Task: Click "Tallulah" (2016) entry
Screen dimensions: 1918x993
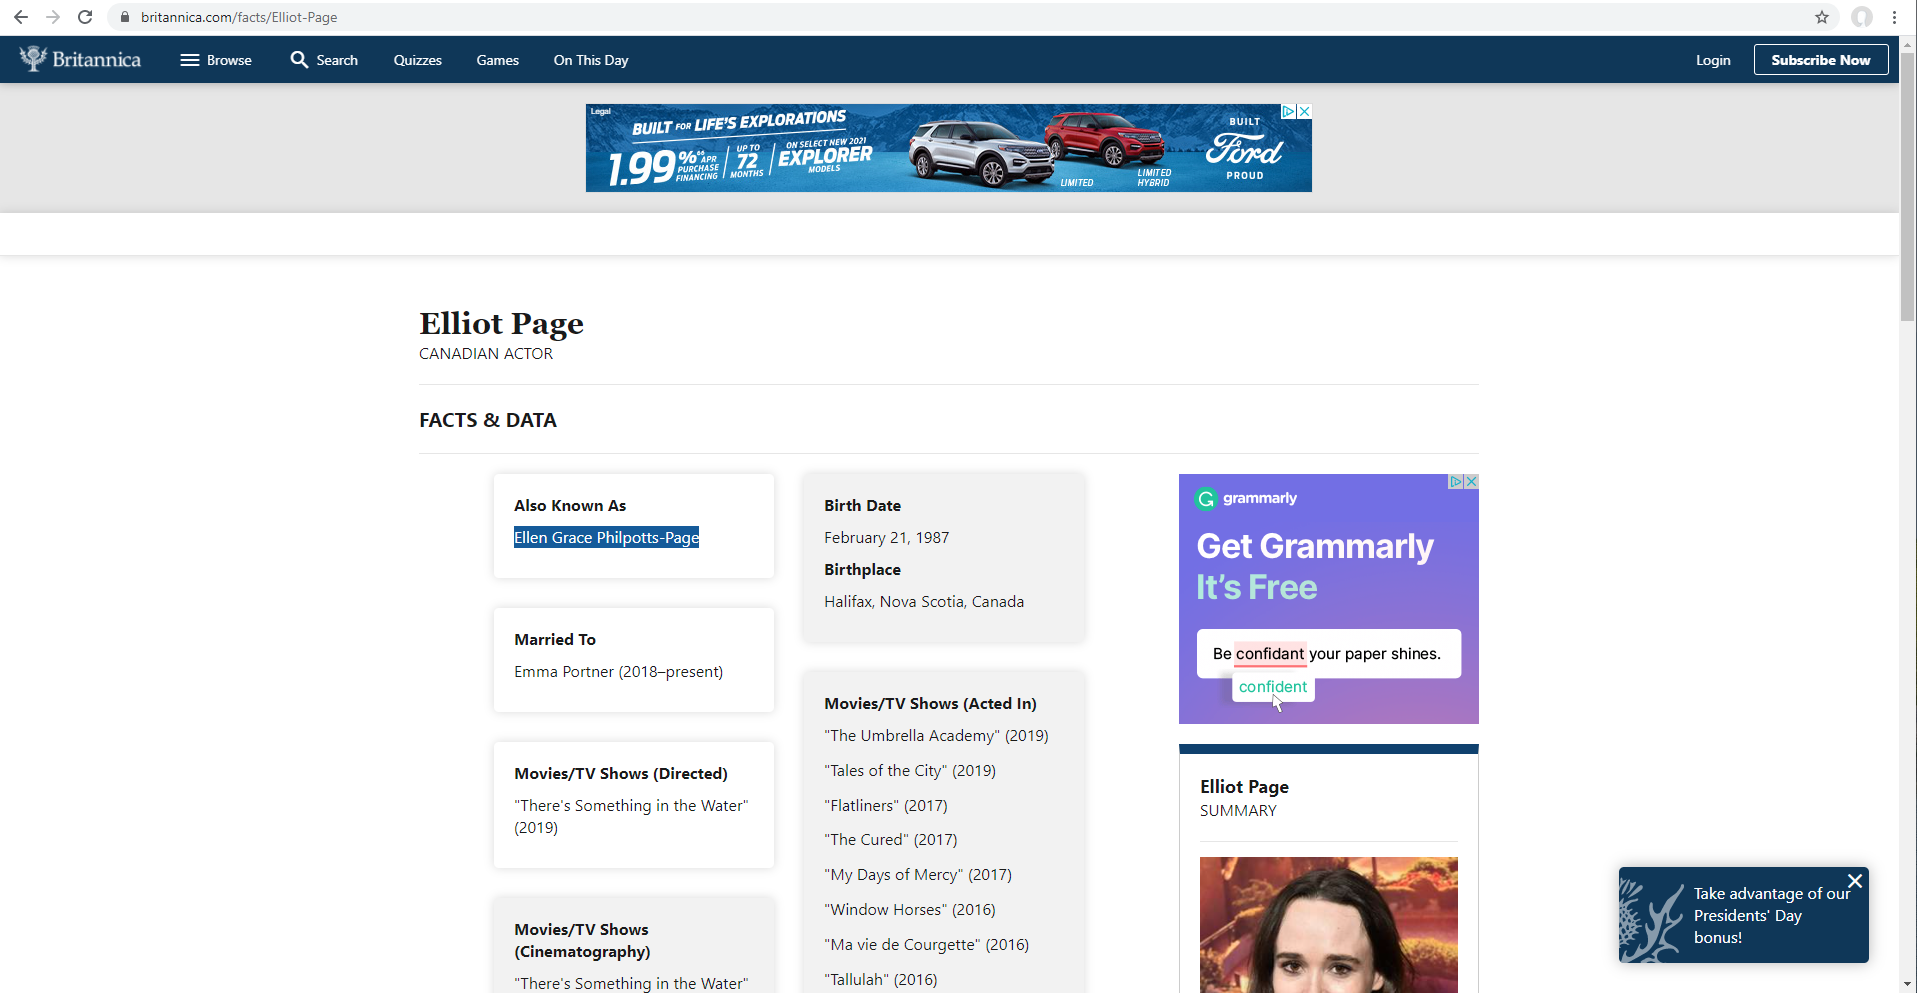Action: point(881,980)
